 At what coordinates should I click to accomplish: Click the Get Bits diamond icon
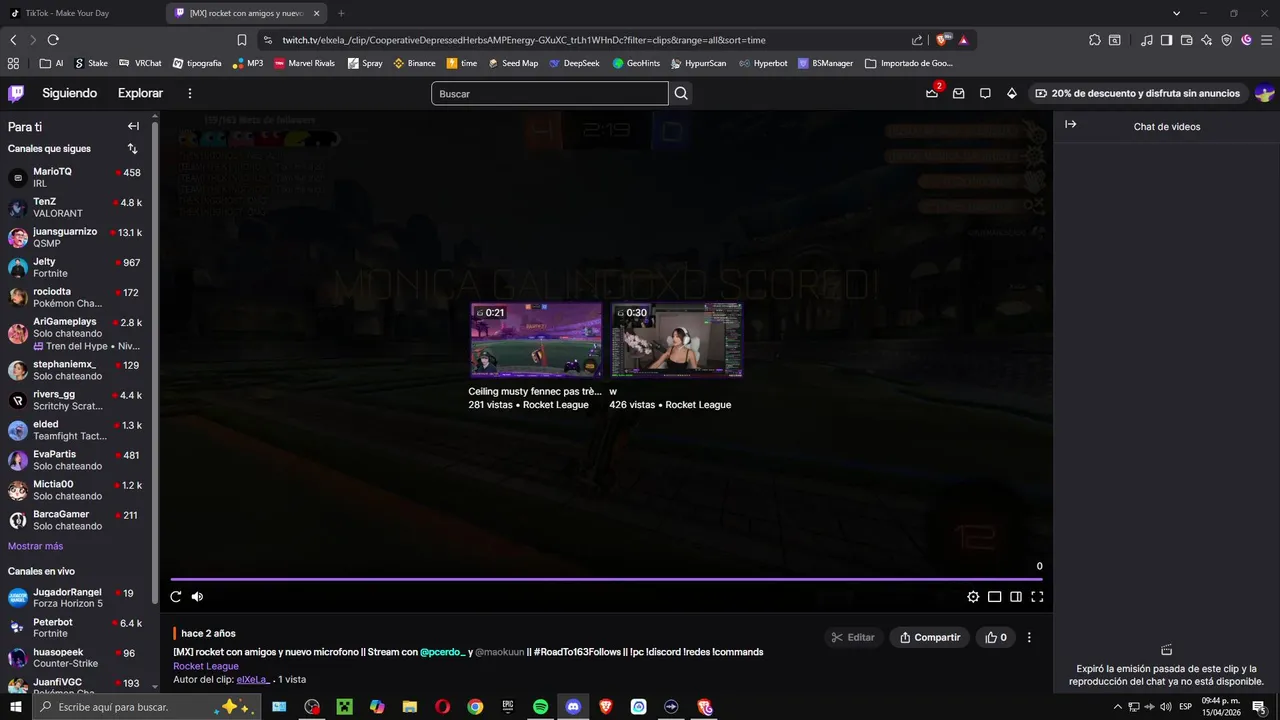(1012, 93)
